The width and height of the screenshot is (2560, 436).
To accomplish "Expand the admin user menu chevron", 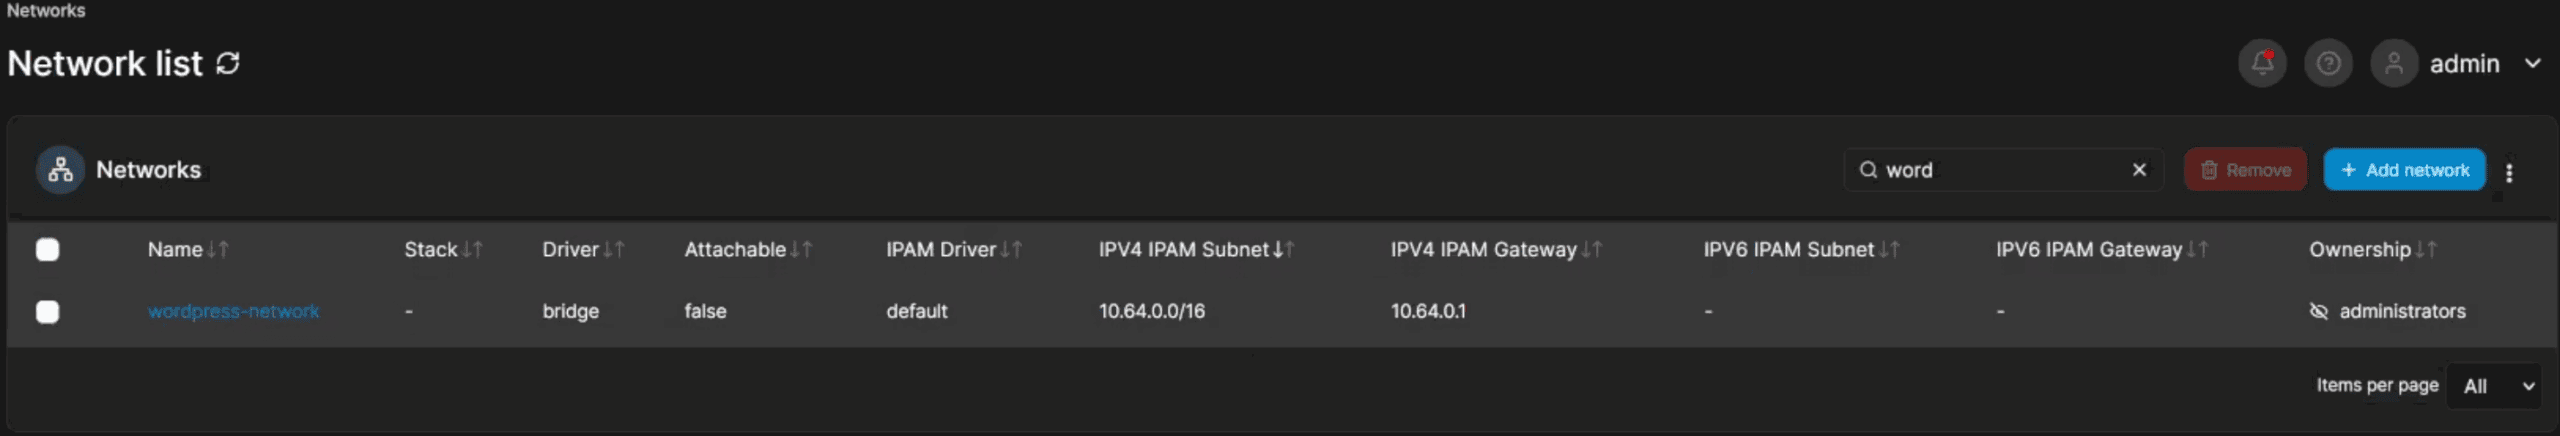I will (x=2532, y=64).
